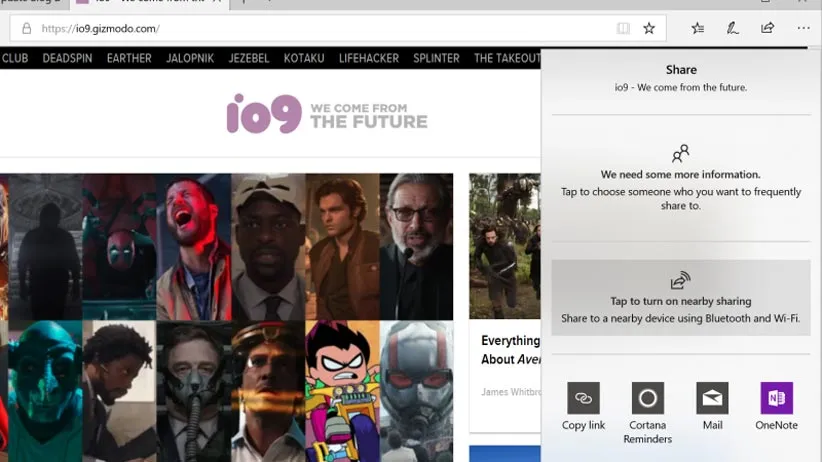The height and width of the screenshot is (462, 822).
Task: Send the page to OneNote
Action: pos(776,398)
